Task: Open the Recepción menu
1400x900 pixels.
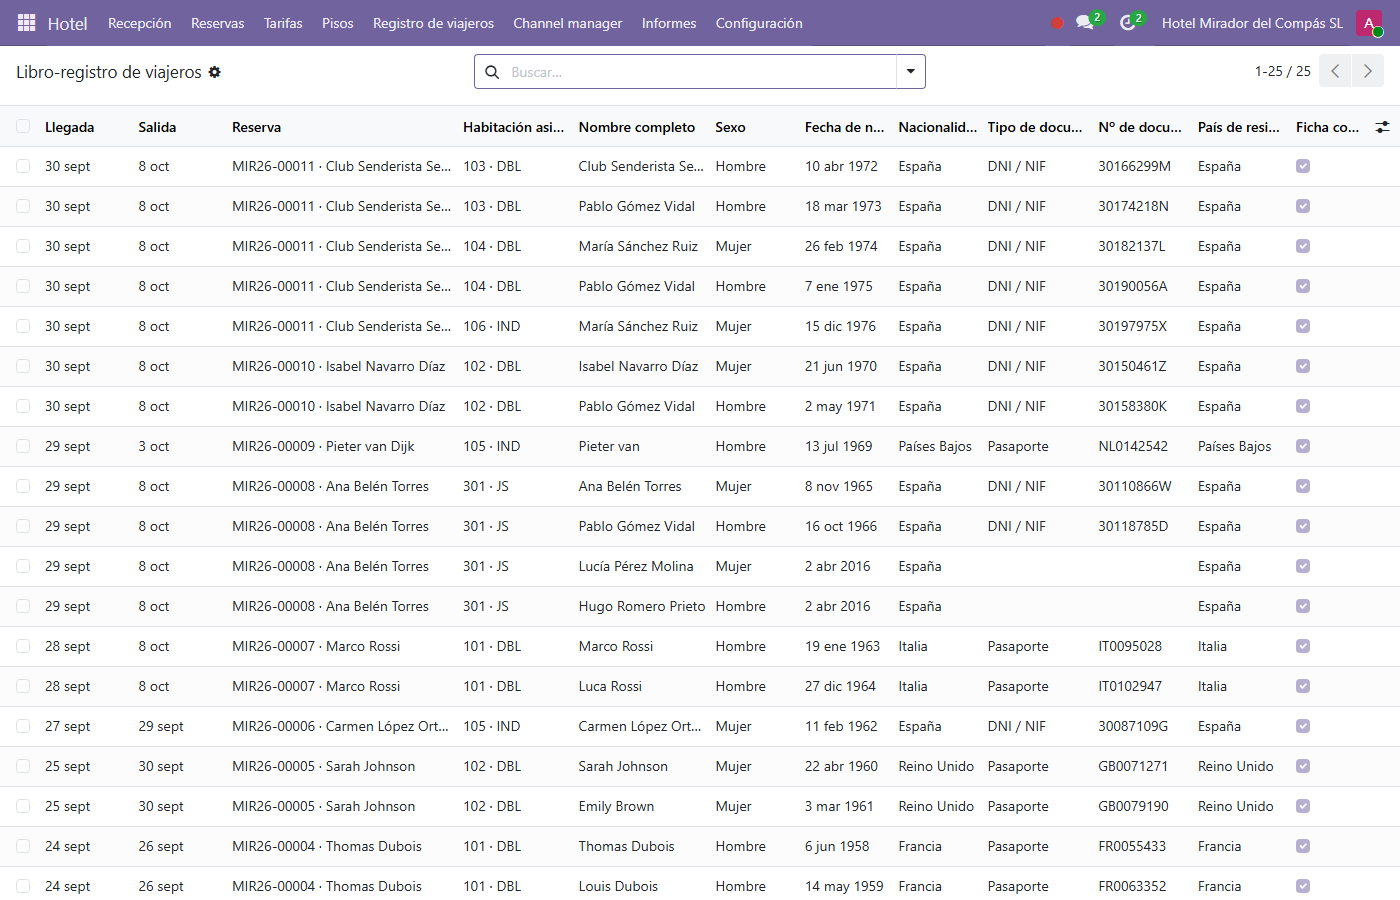Action: coord(140,23)
